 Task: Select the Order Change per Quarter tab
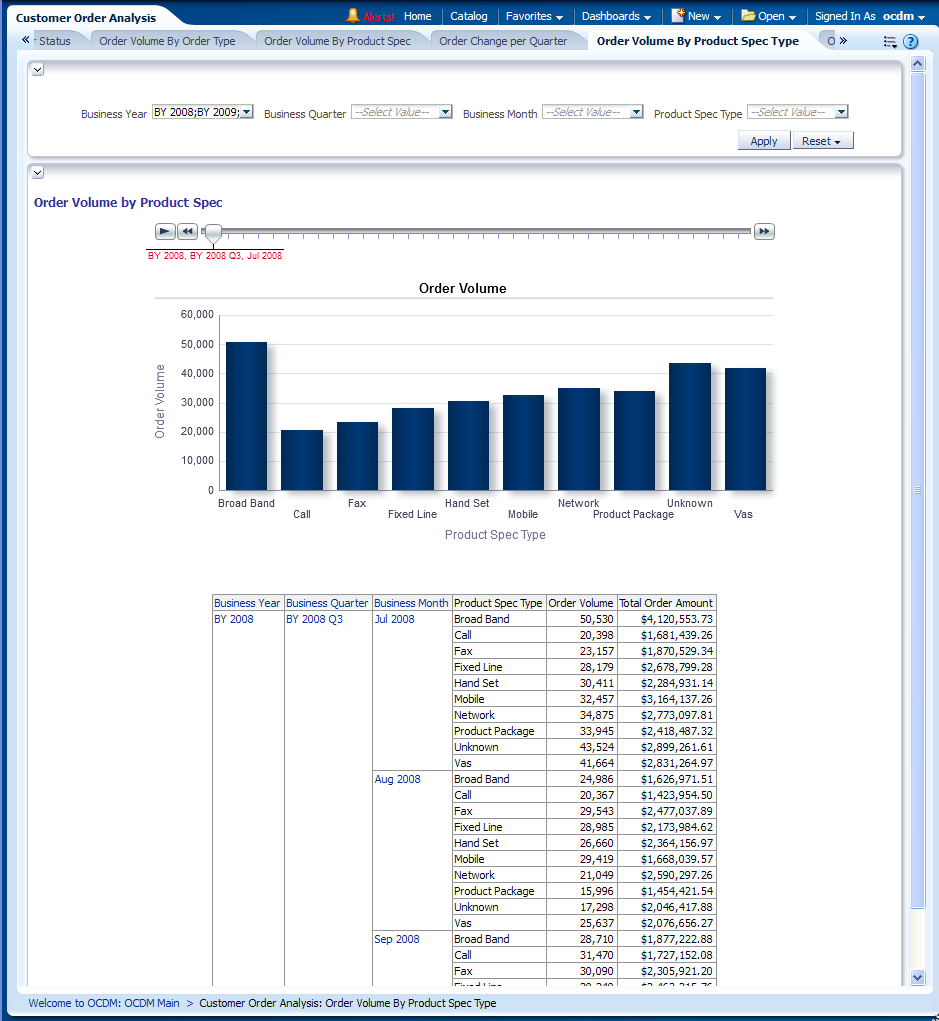point(503,41)
